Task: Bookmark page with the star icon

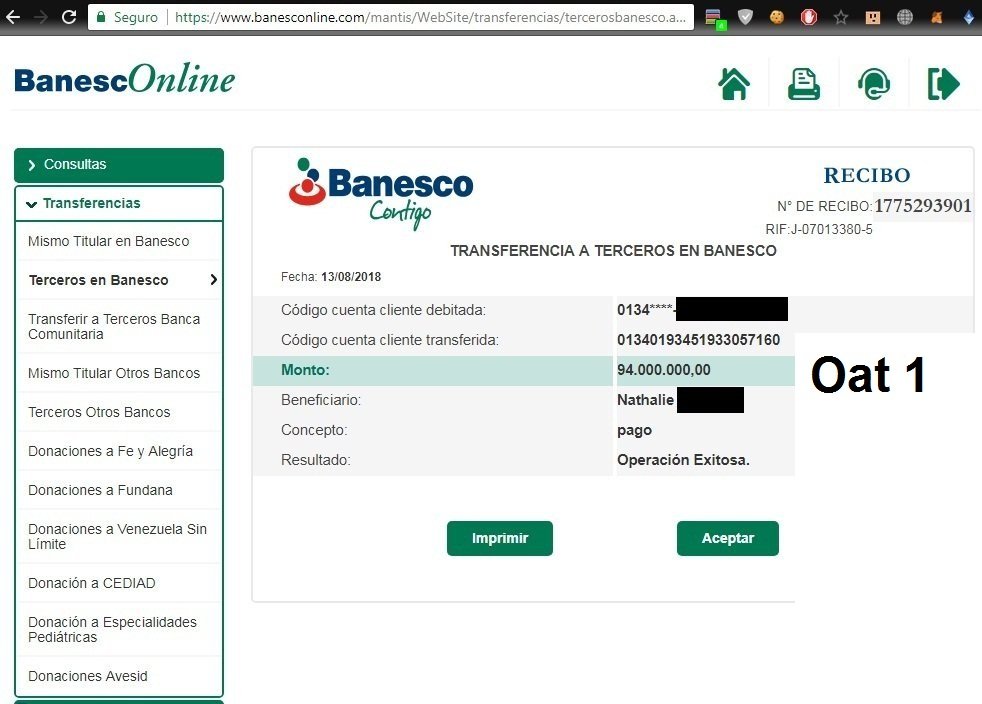Action: [x=840, y=18]
